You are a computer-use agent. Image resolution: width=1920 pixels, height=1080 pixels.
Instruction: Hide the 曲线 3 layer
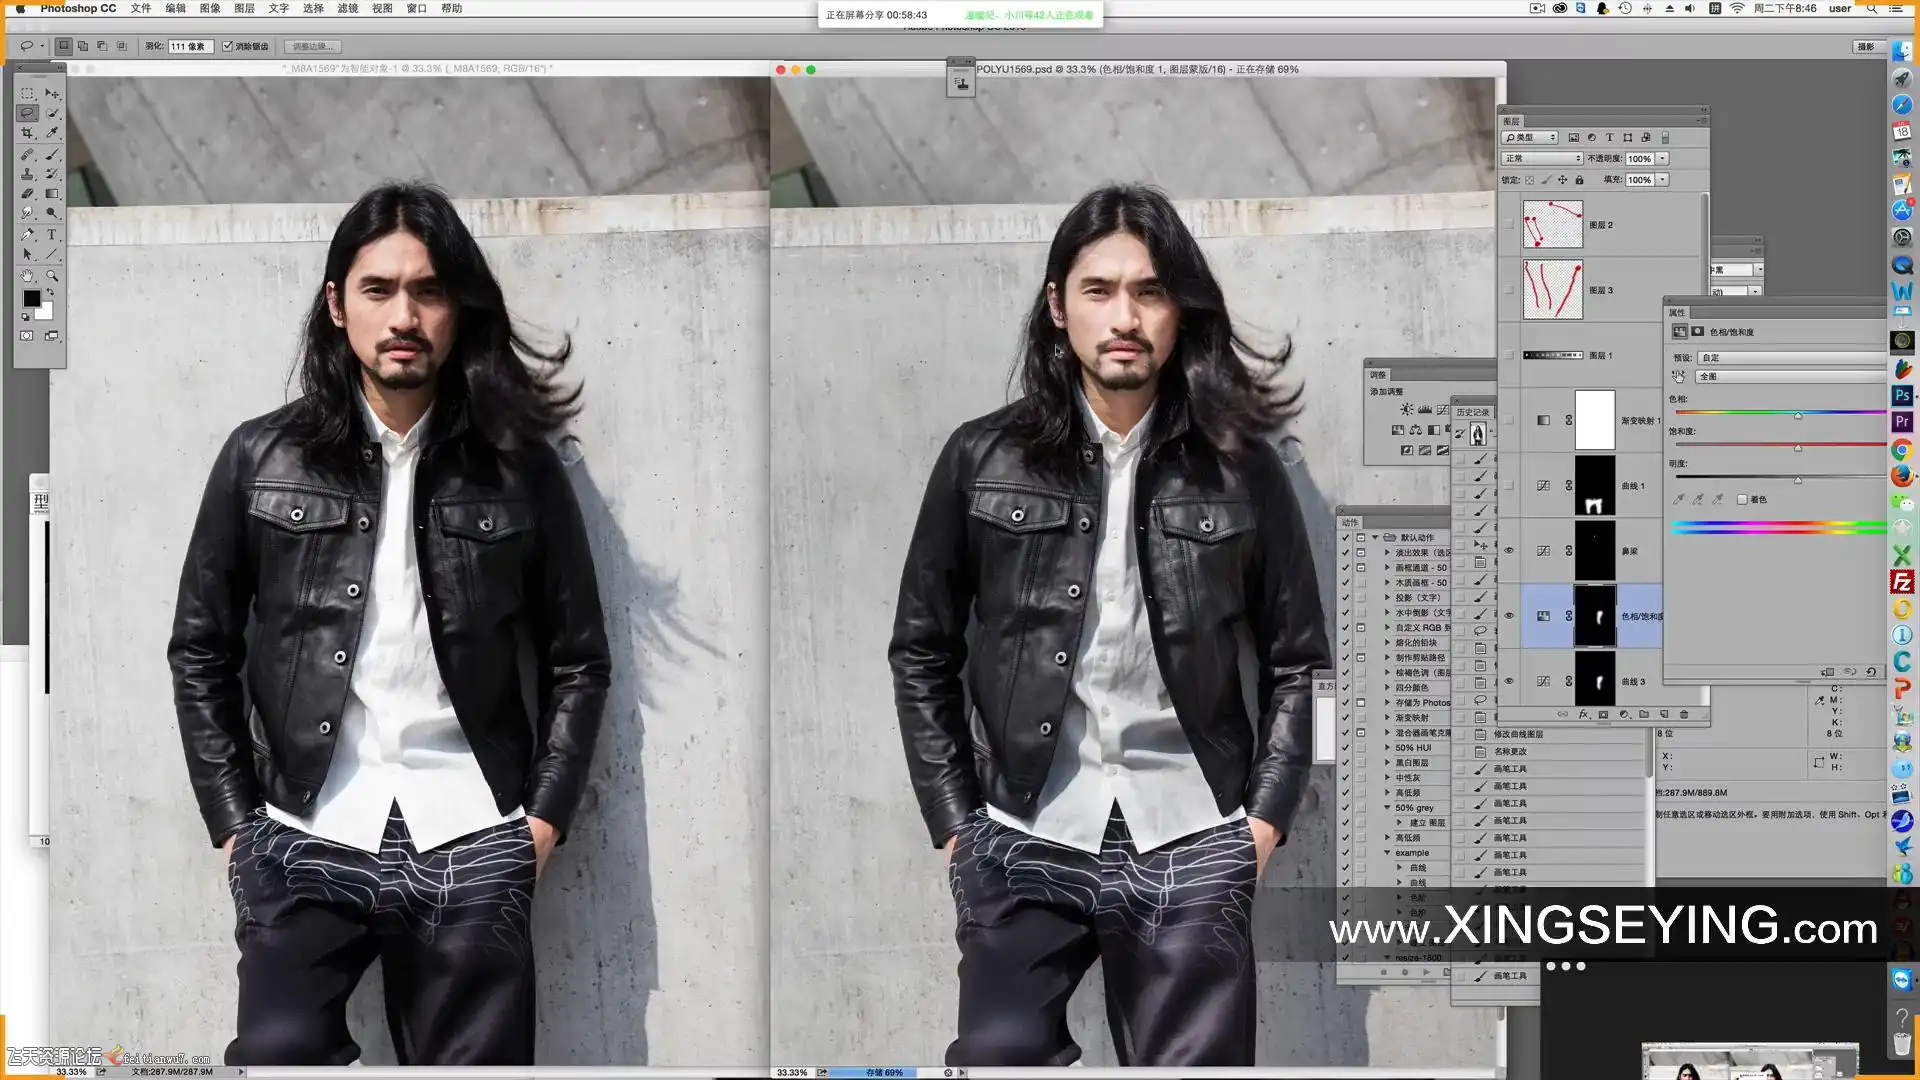pyautogui.click(x=1509, y=681)
